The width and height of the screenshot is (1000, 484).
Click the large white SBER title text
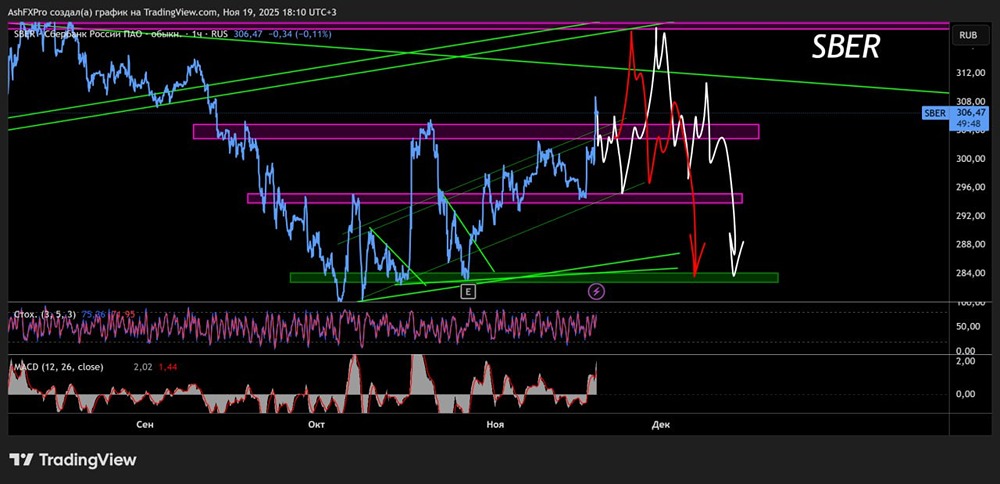[x=846, y=47]
